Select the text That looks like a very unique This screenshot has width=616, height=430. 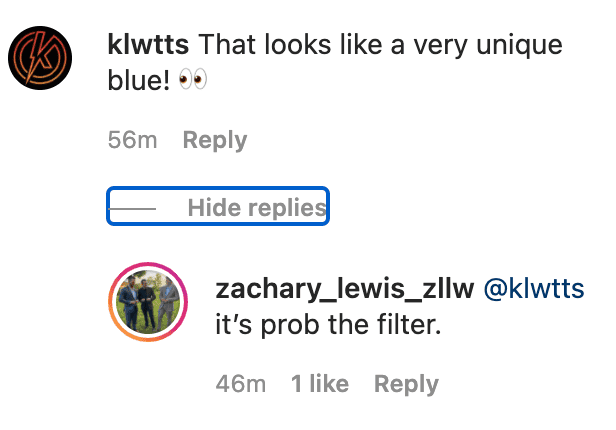380,45
